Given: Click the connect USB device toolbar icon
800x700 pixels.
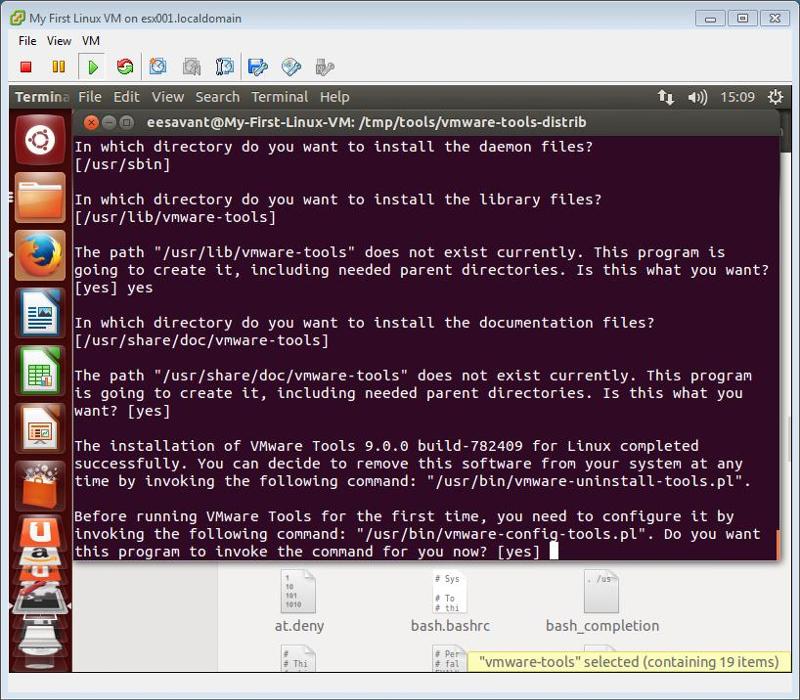Looking at the screenshot, I should (324, 67).
